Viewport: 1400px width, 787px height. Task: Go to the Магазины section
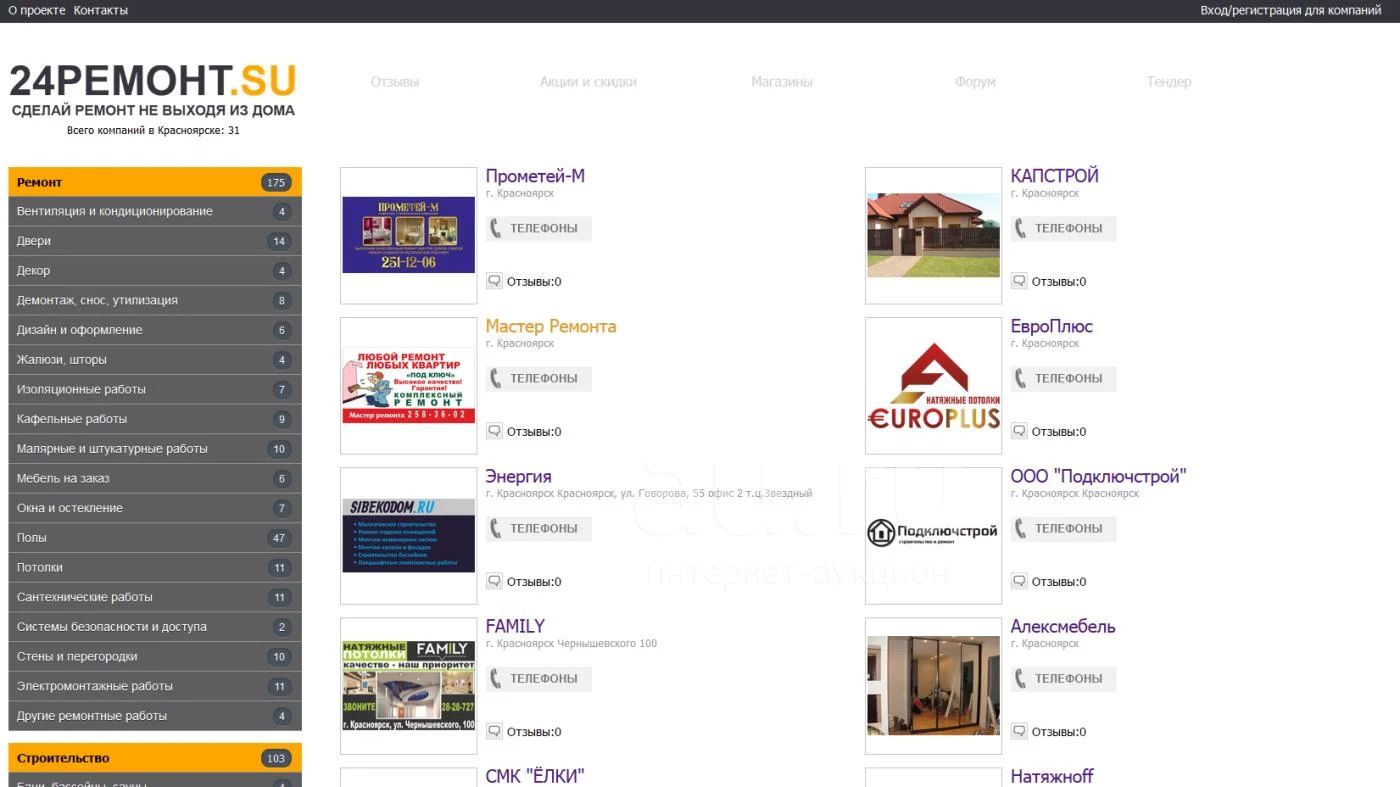point(782,82)
